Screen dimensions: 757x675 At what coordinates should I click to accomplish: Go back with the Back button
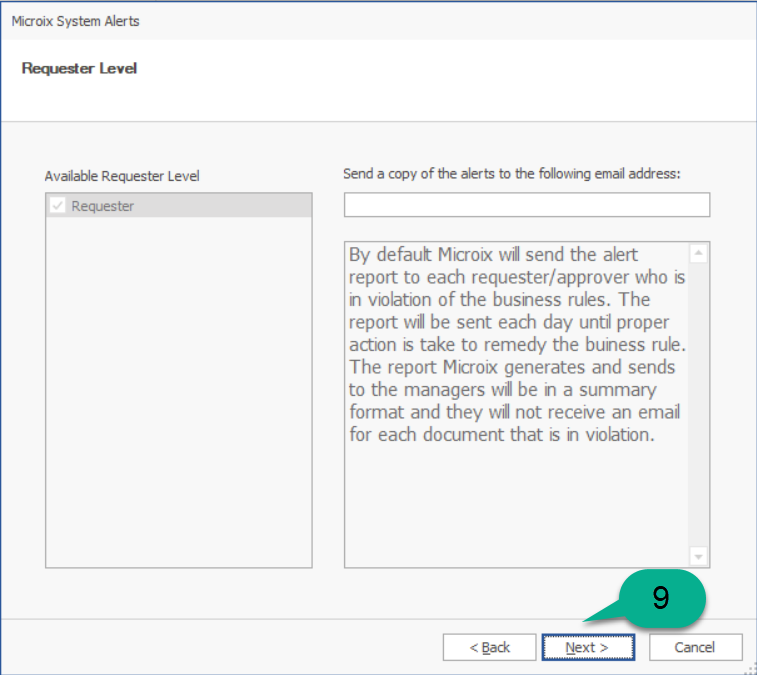[489, 647]
